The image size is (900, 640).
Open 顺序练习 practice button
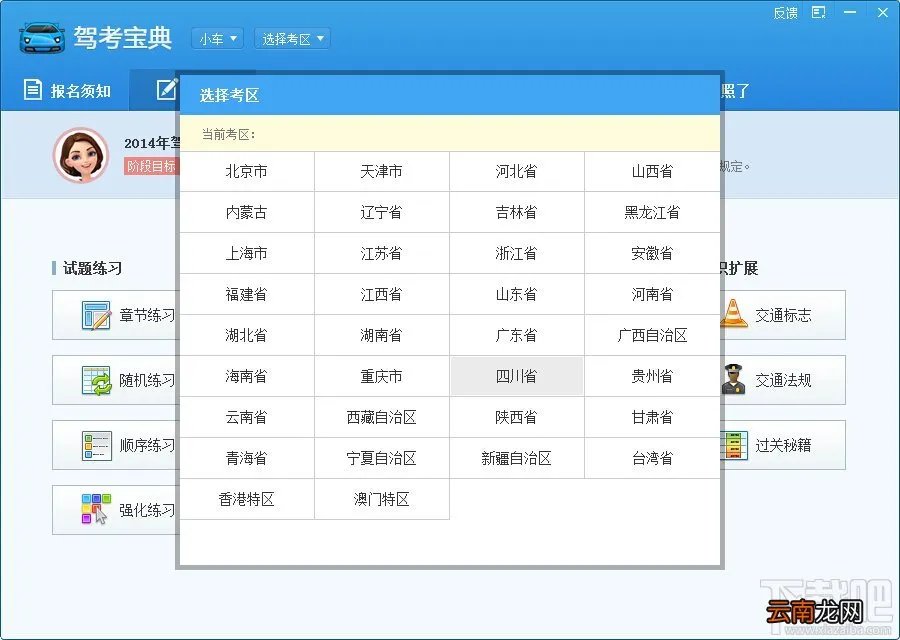point(116,445)
